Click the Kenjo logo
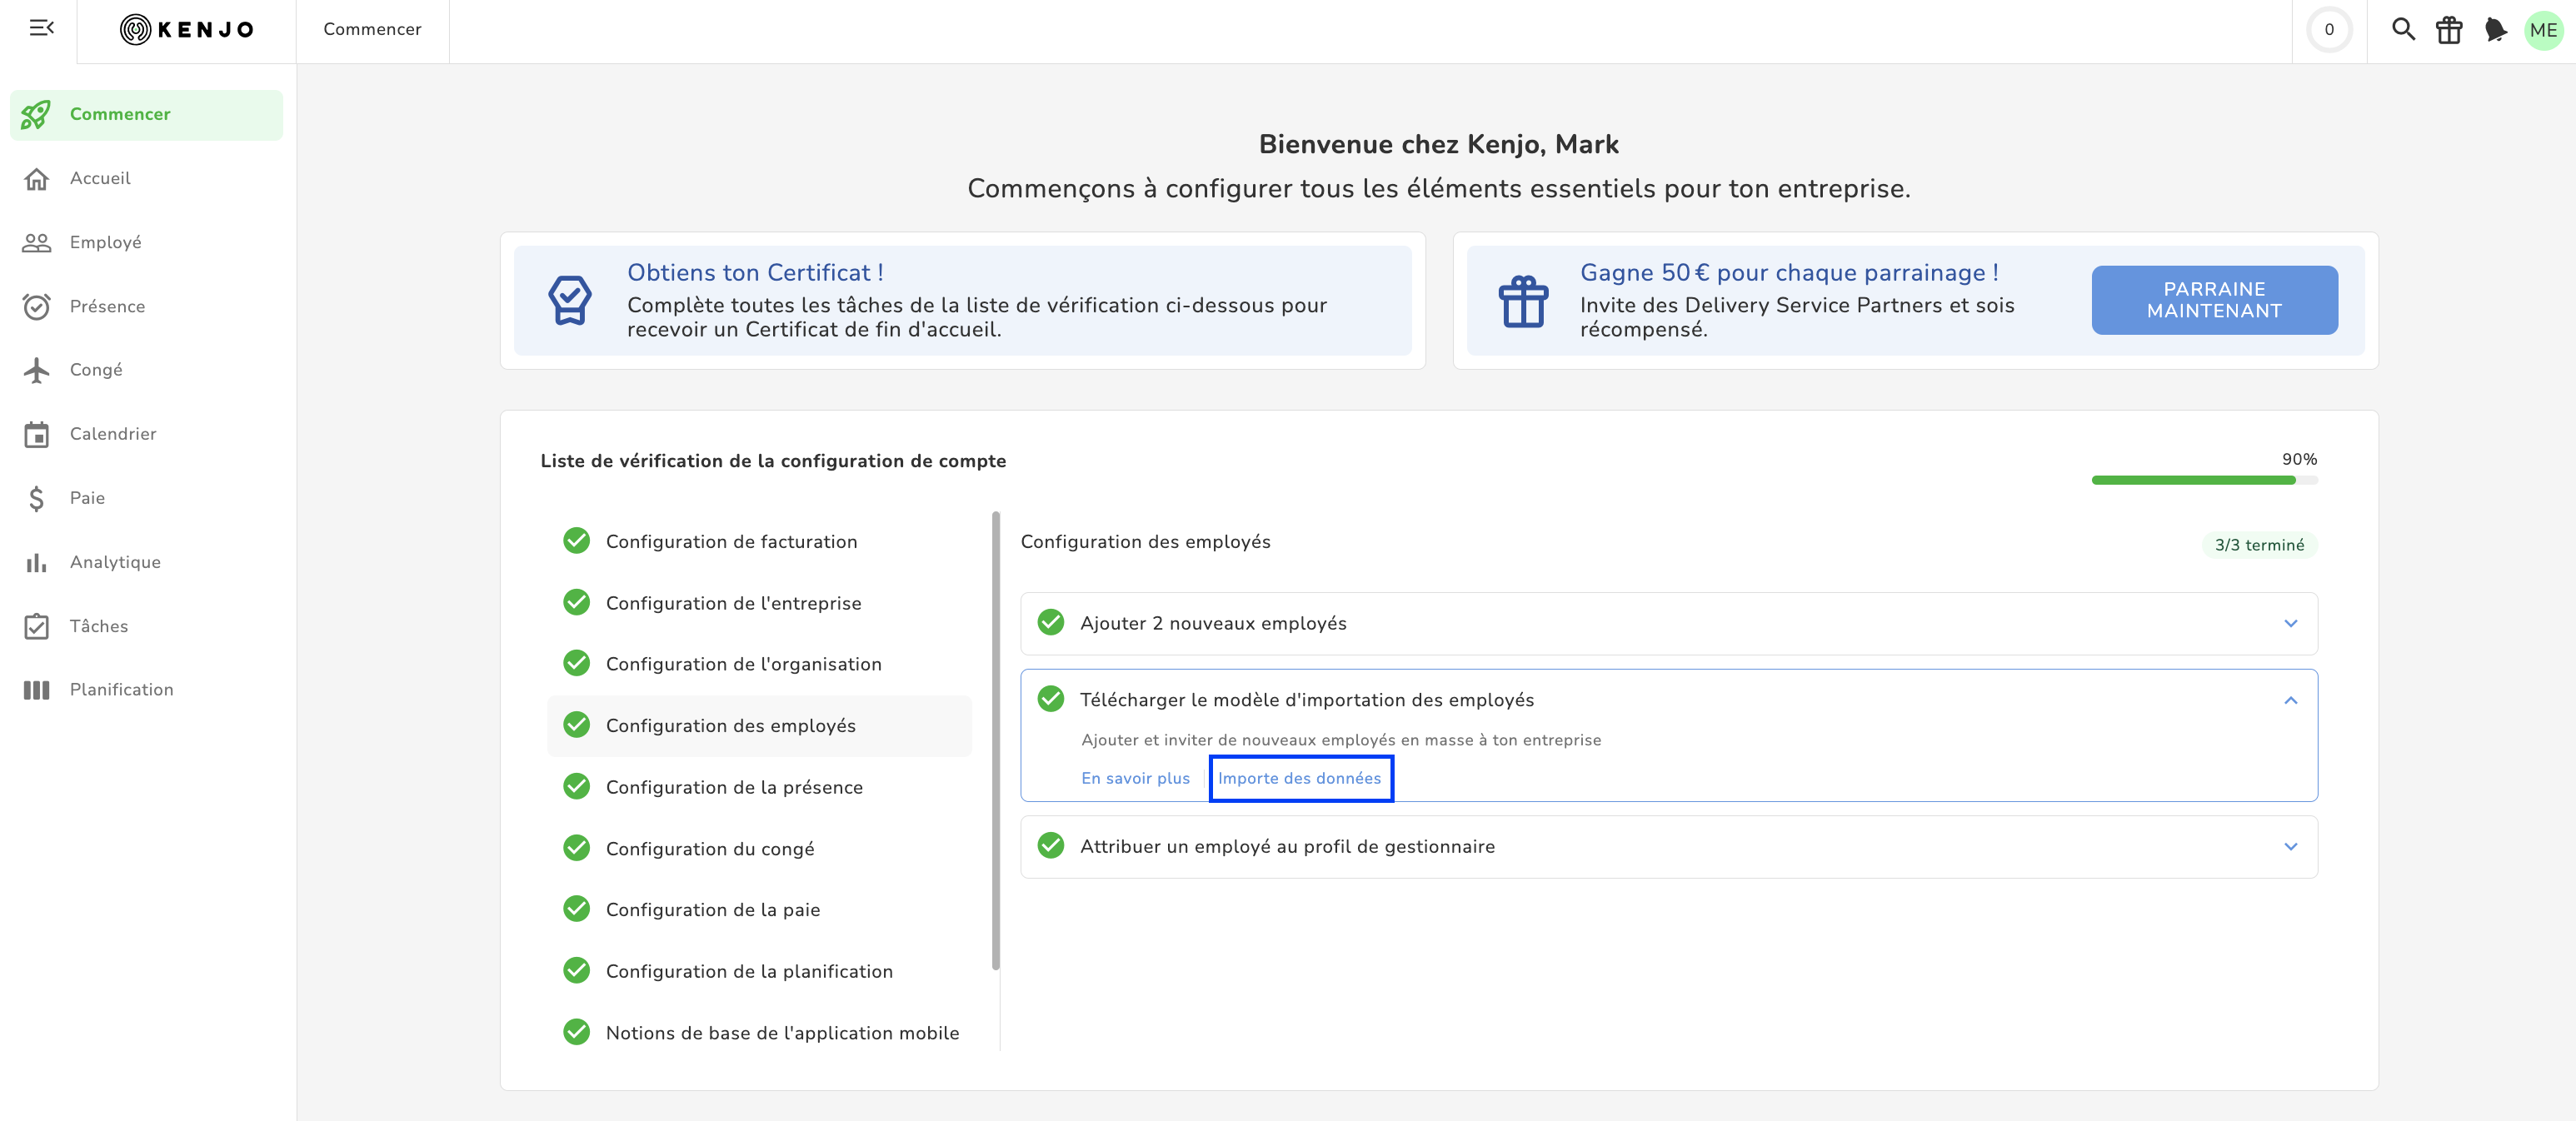The height and width of the screenshot is (1121, 2576). pos(187,30)
